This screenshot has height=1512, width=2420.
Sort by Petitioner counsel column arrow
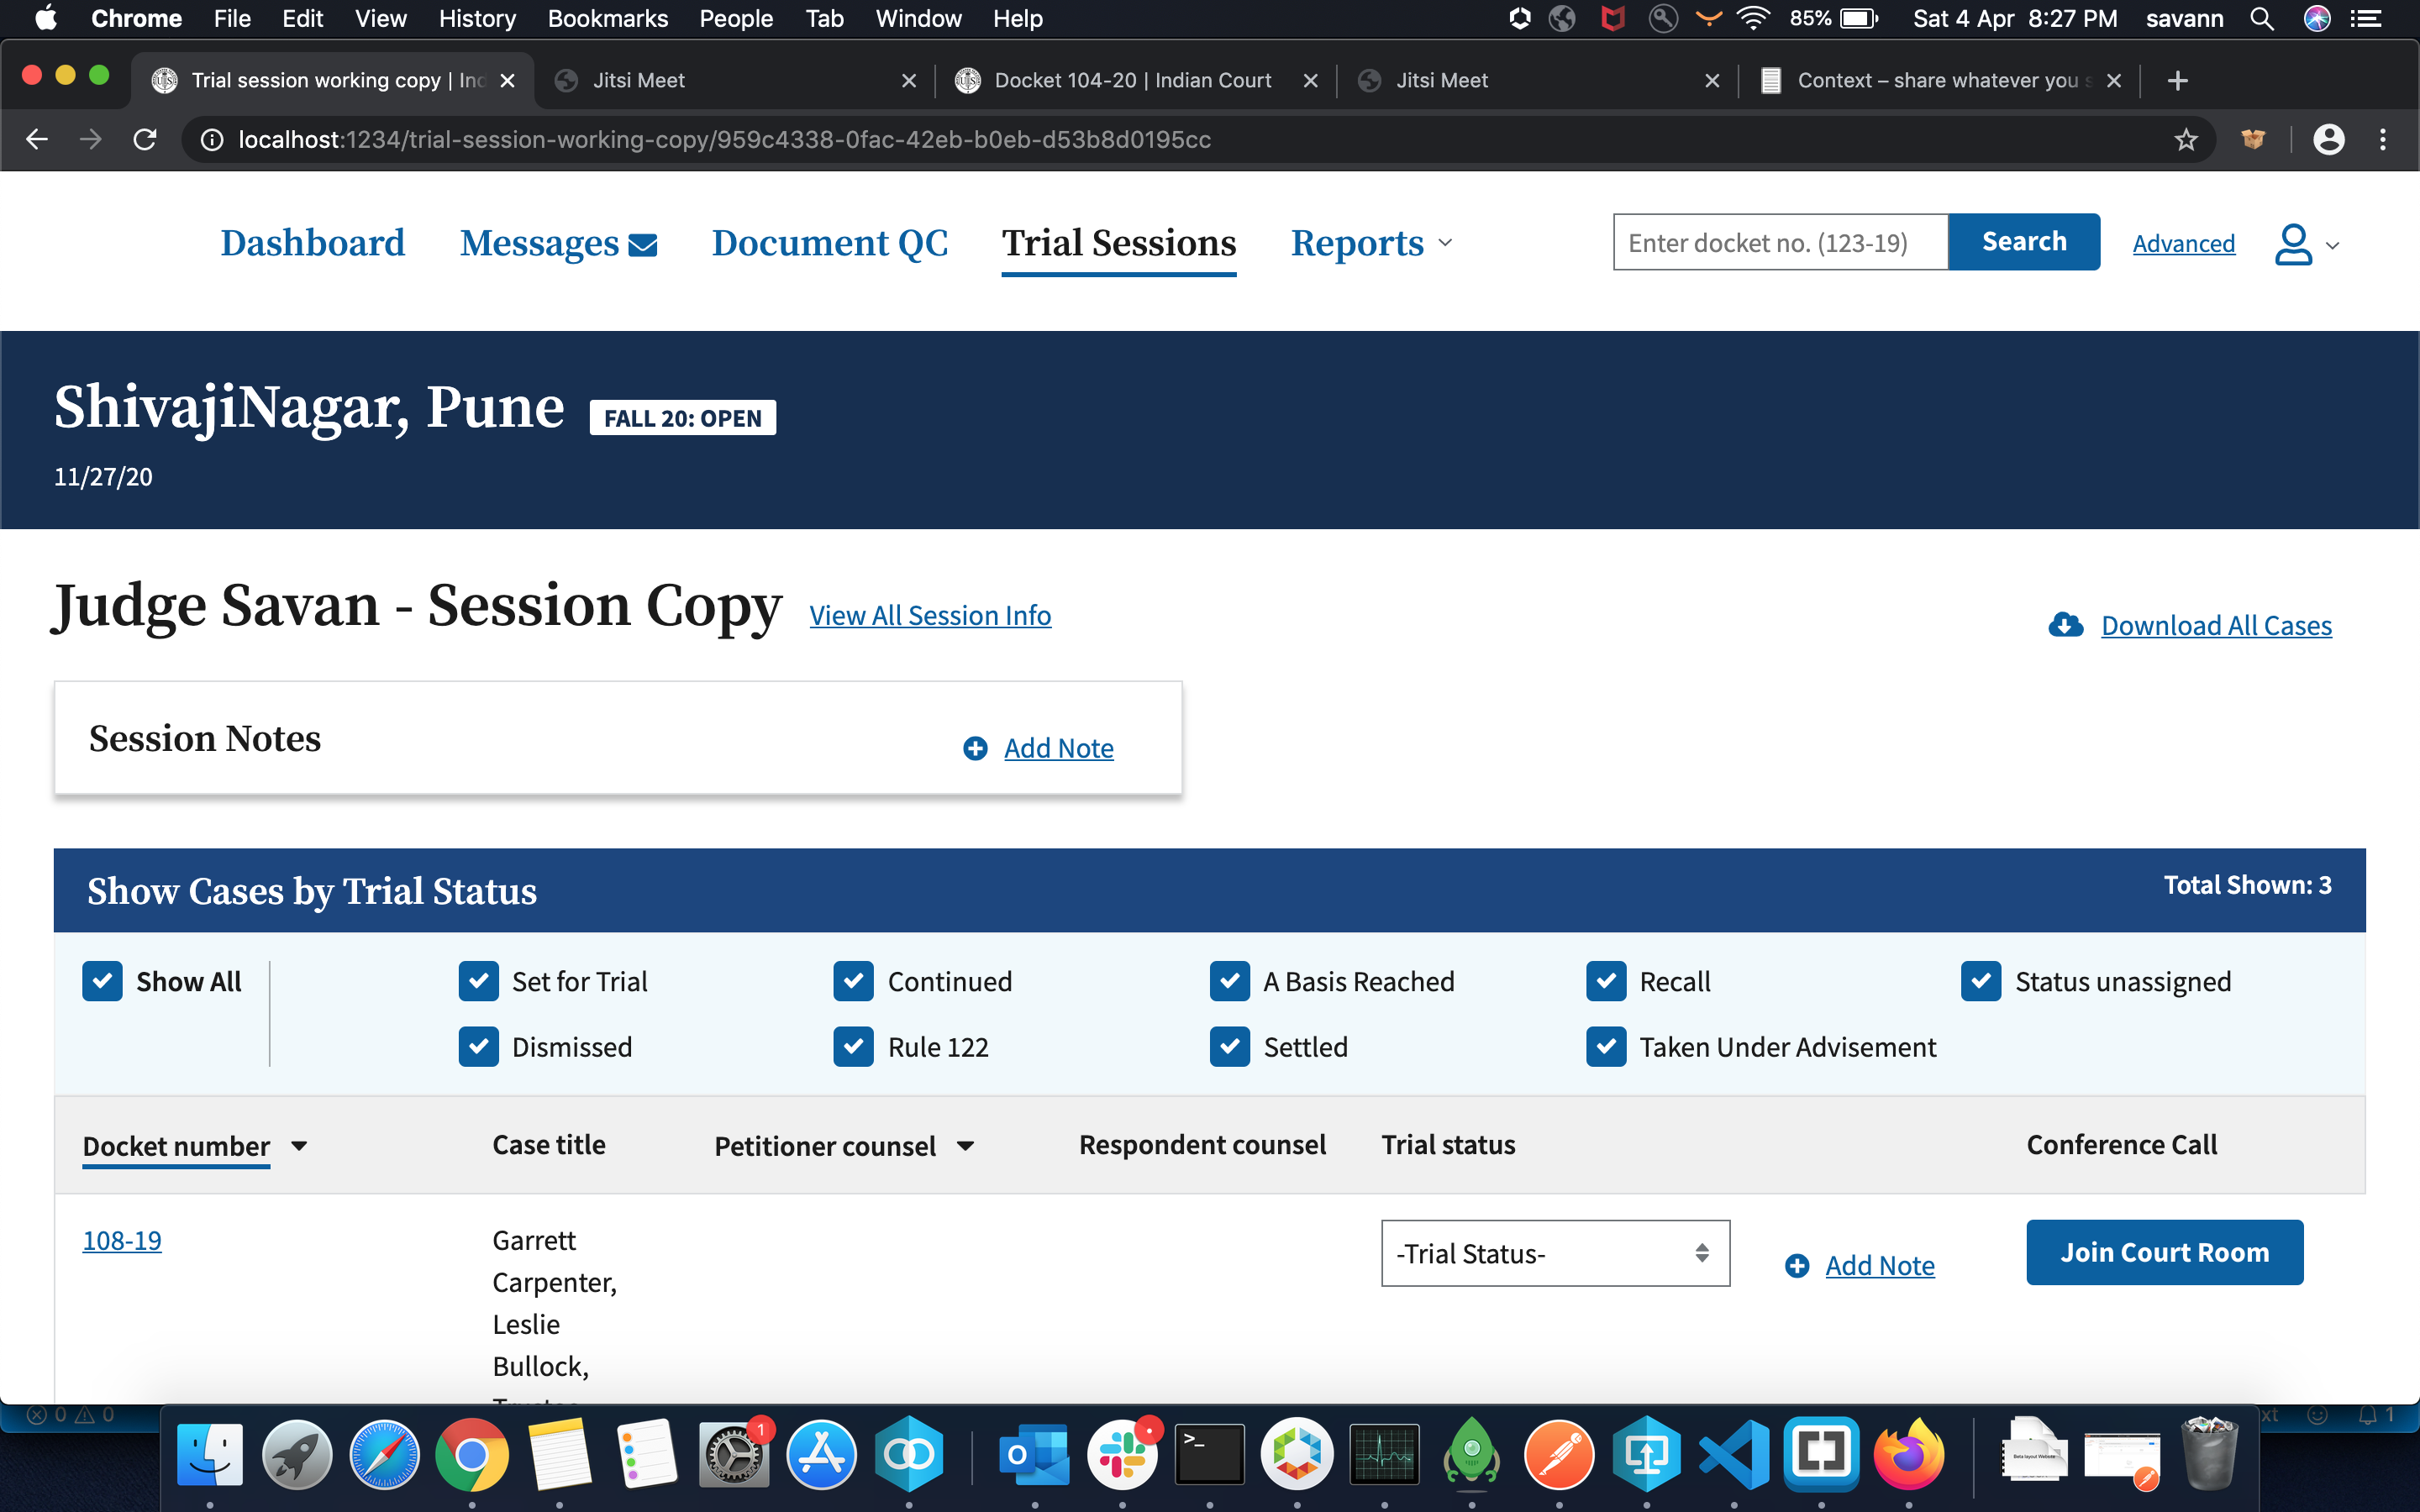(x=965, y=1146)
